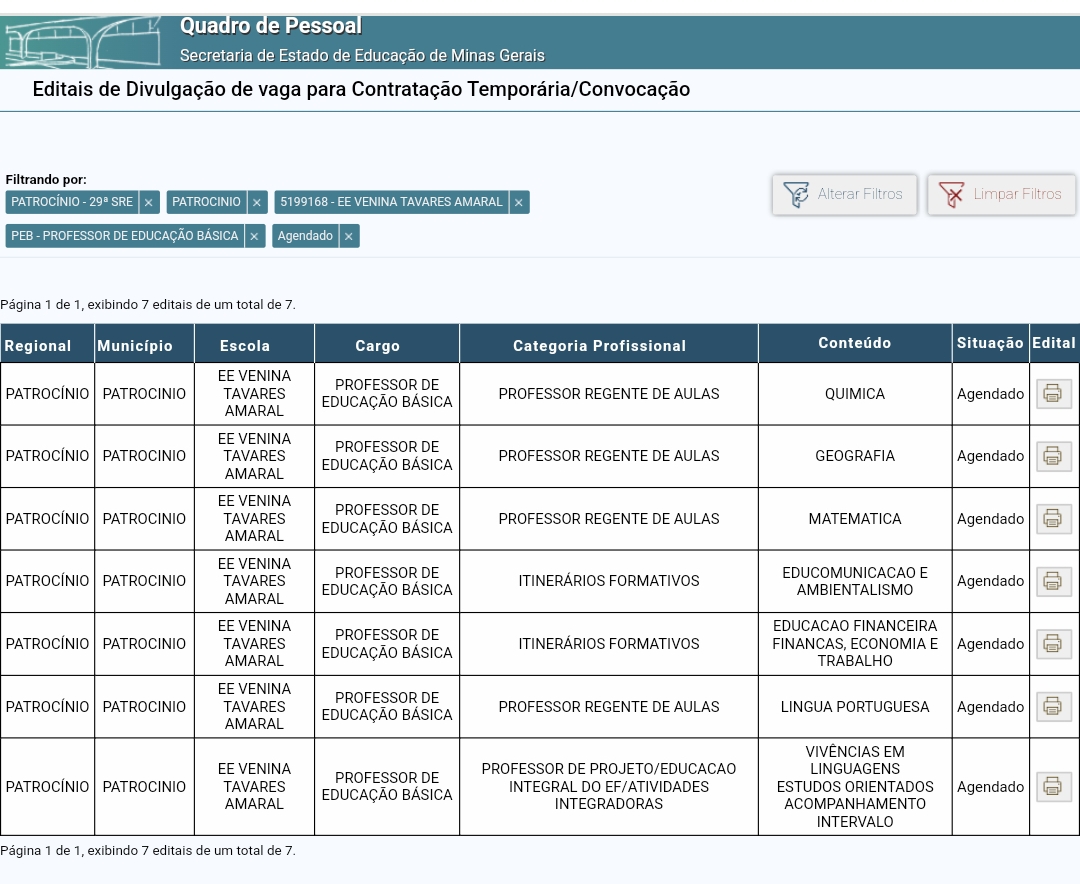Print the EDUCOMUNICACAO E AMBIENTALISMO edital
The image size is (1080, 884).
coord(1051,581)
